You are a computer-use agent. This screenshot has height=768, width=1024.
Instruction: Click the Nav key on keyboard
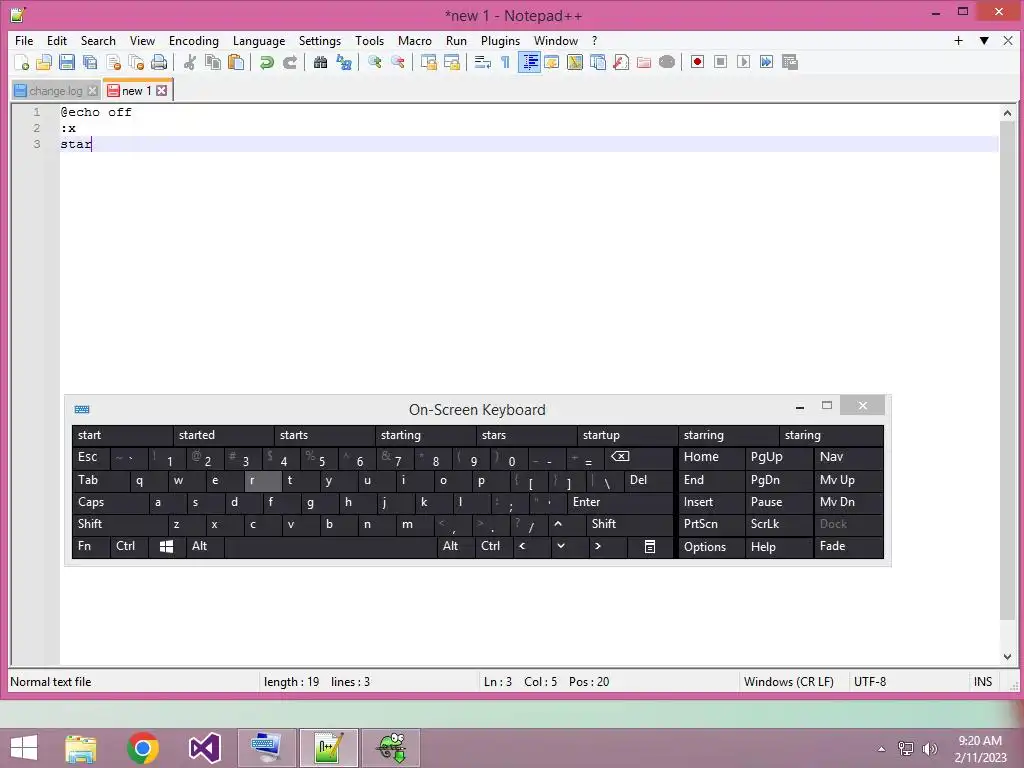pyautogui.click(x=849, y=457)
